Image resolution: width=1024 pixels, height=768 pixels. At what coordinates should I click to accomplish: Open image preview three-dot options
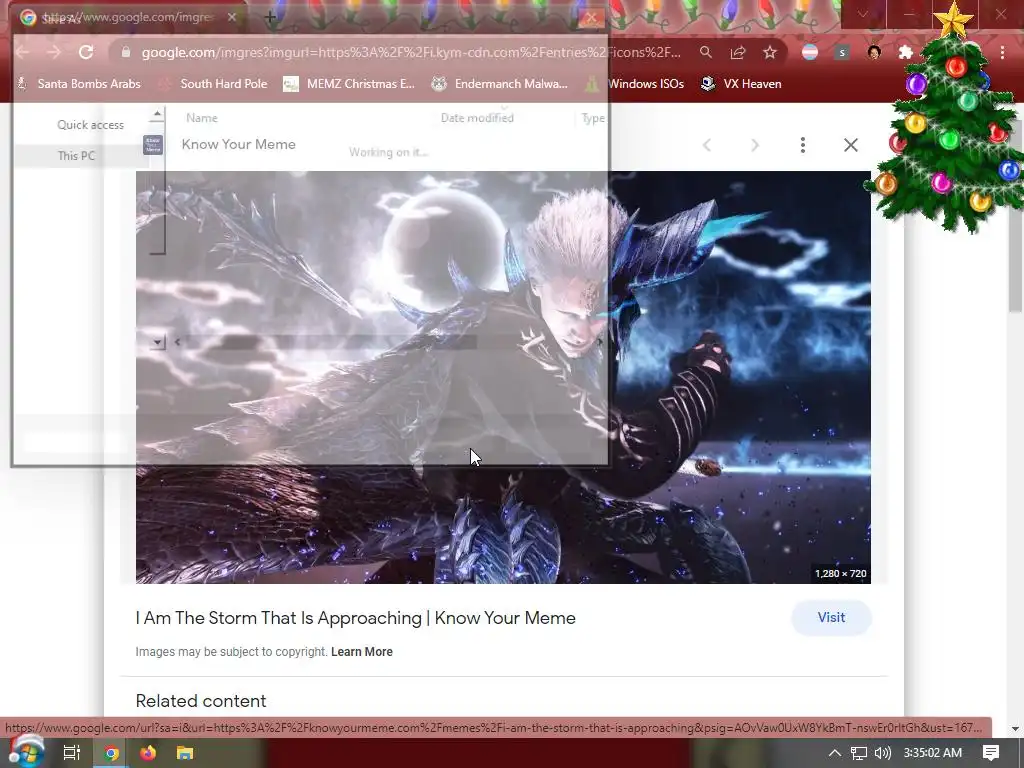pos(803,145)
